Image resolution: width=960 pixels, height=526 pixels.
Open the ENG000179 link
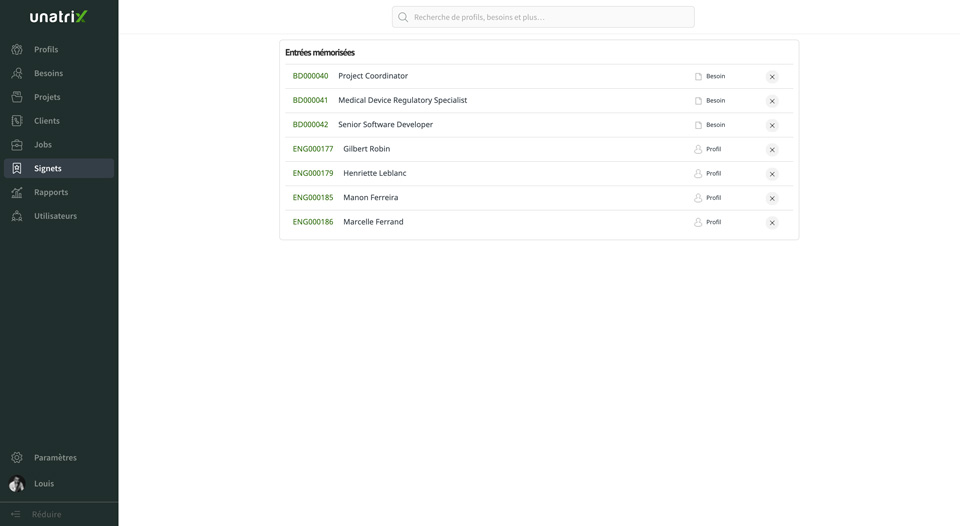pos(313,173)
